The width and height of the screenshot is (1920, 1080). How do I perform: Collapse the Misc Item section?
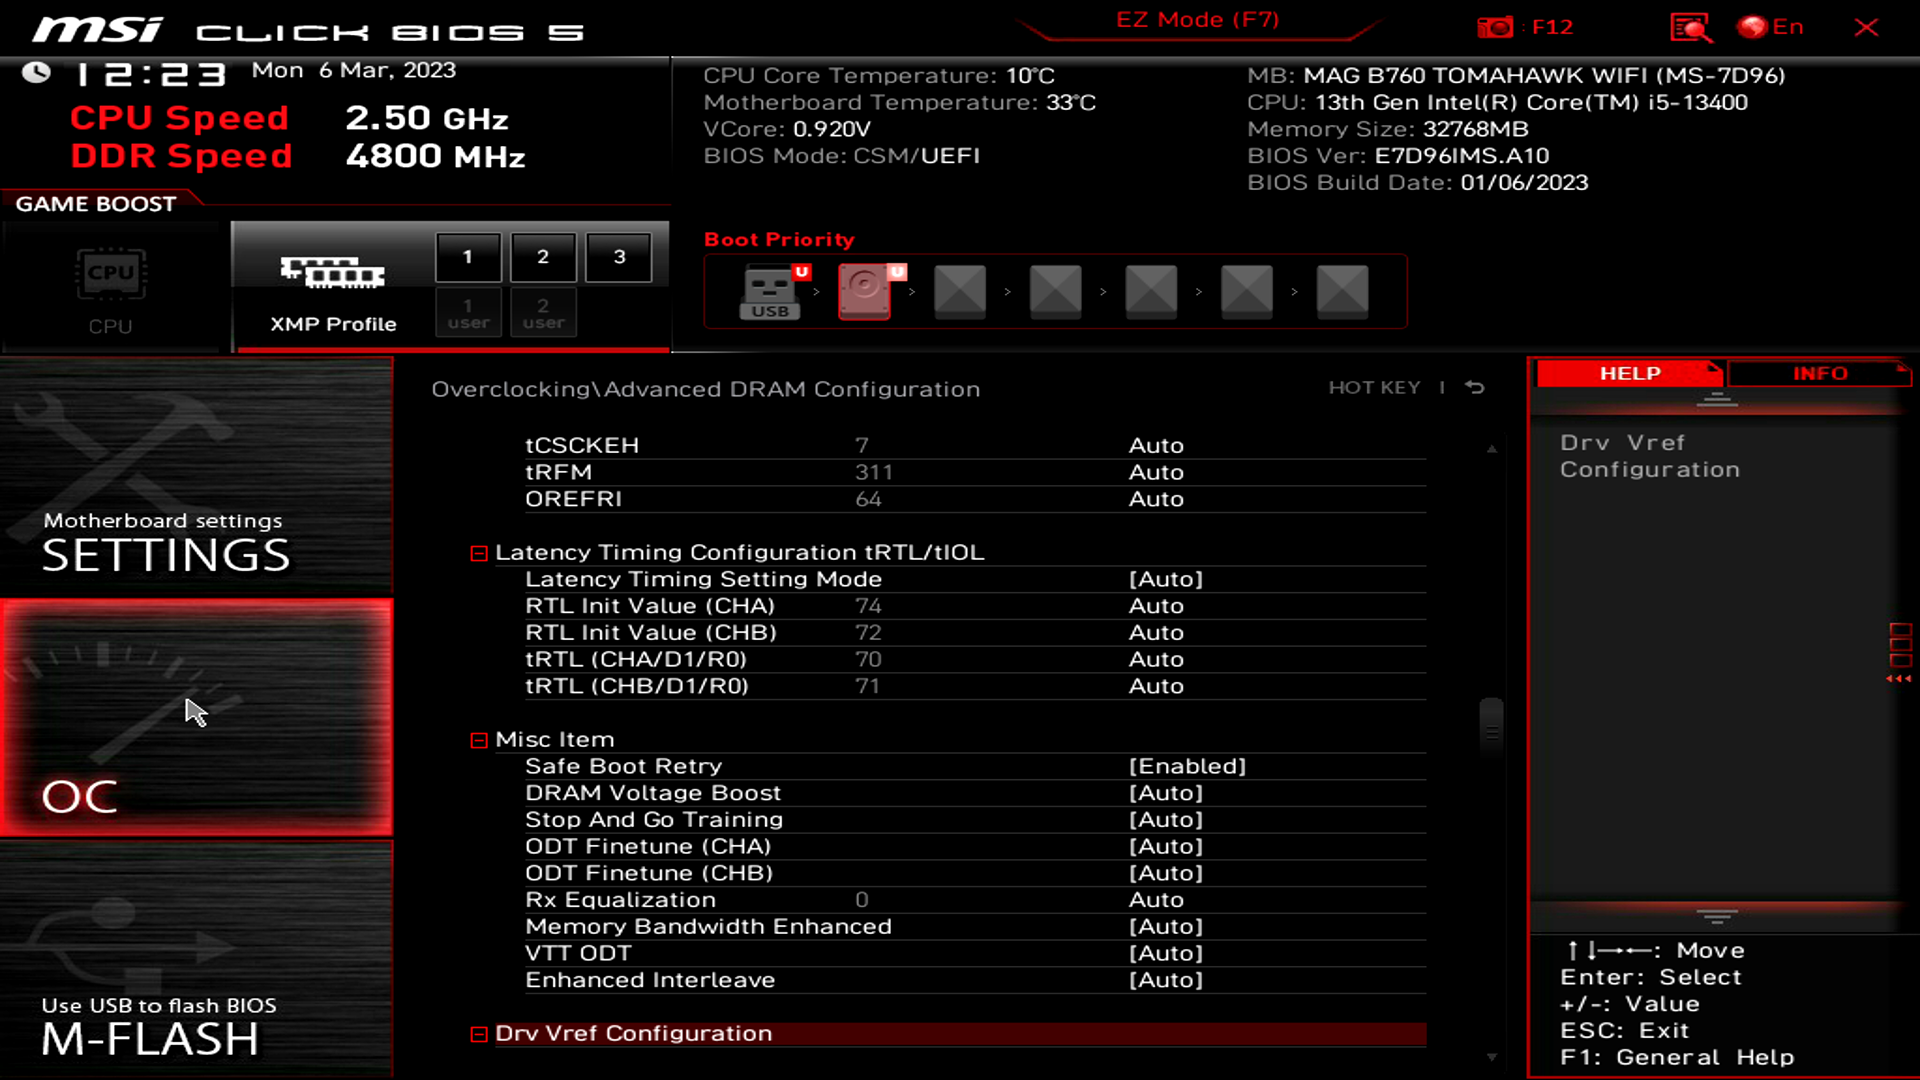[479, 740]
